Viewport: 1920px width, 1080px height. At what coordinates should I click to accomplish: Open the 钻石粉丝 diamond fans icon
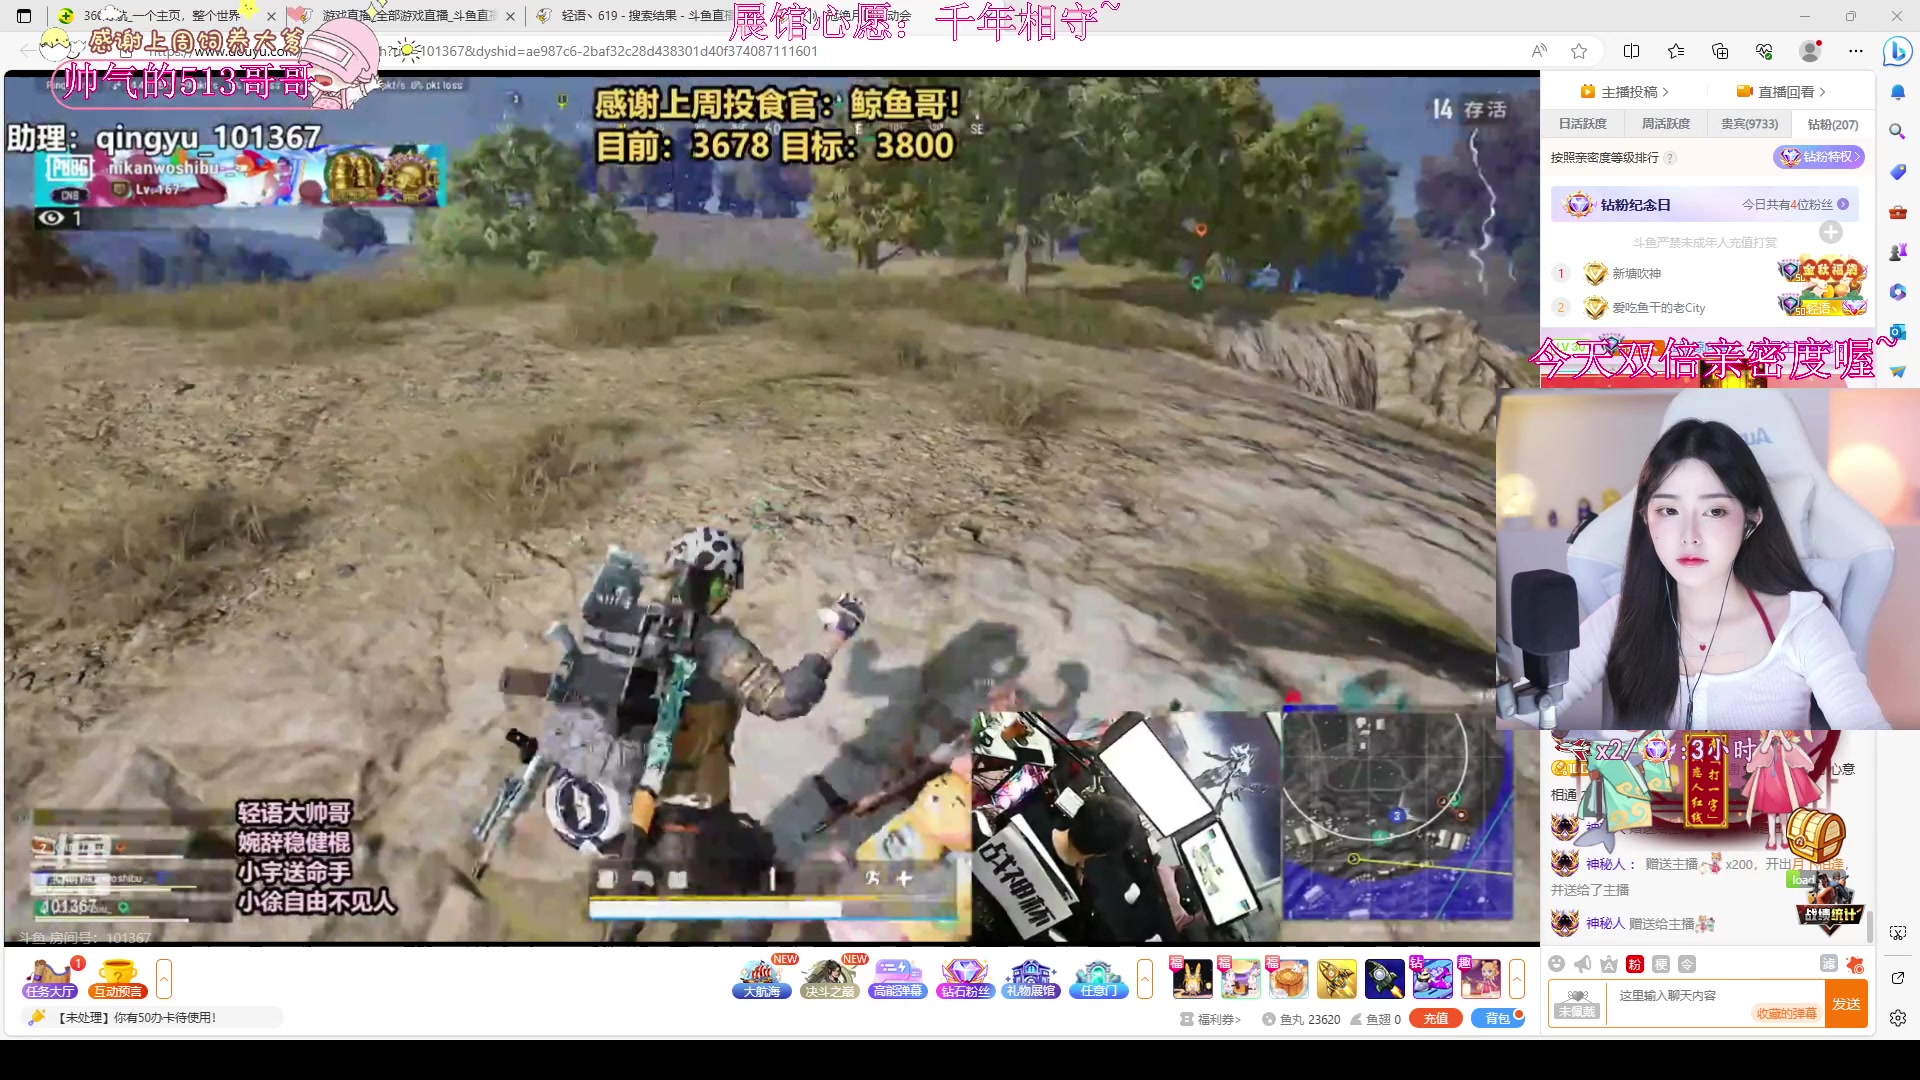[964, 978]
